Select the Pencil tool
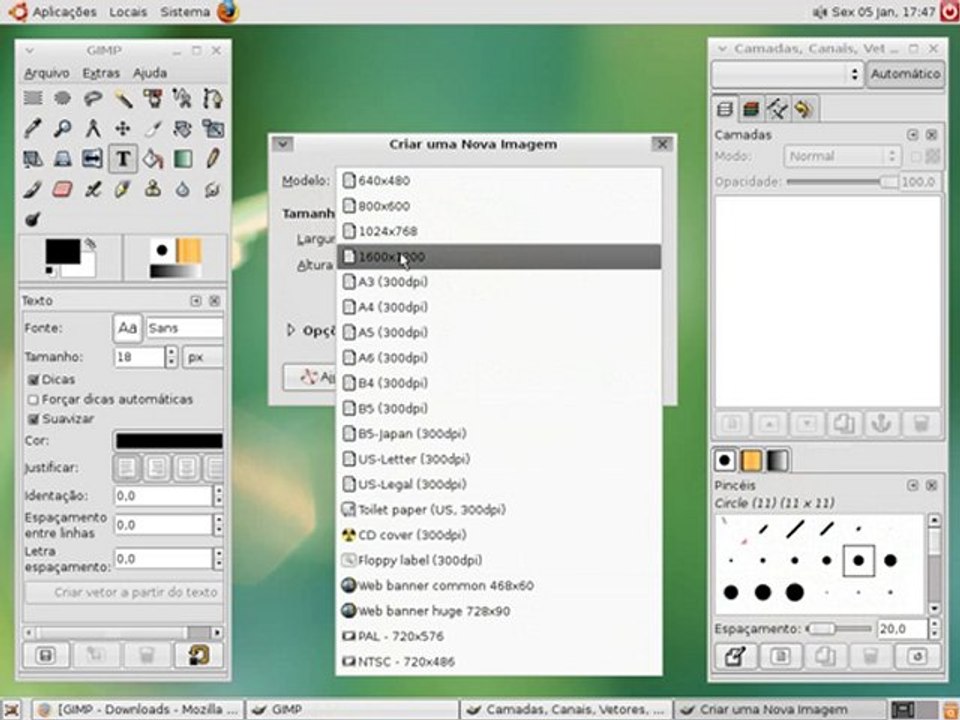Image resolution: width=960 pixels, height=720 pixels. click(212, 159)
